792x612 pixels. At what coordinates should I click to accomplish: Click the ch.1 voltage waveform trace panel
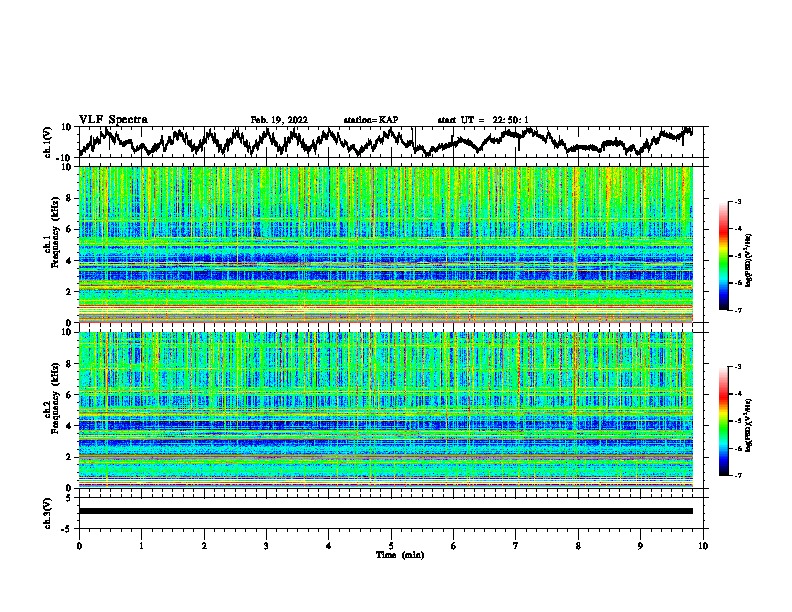click(x=393, y=142)
